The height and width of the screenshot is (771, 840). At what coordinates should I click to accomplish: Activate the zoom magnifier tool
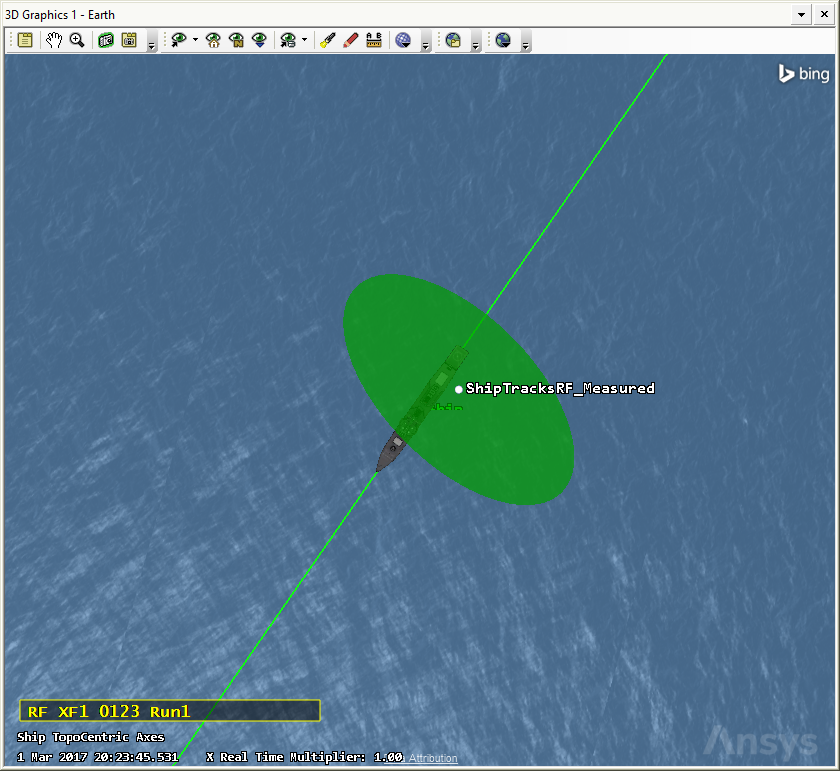[77, 40]
